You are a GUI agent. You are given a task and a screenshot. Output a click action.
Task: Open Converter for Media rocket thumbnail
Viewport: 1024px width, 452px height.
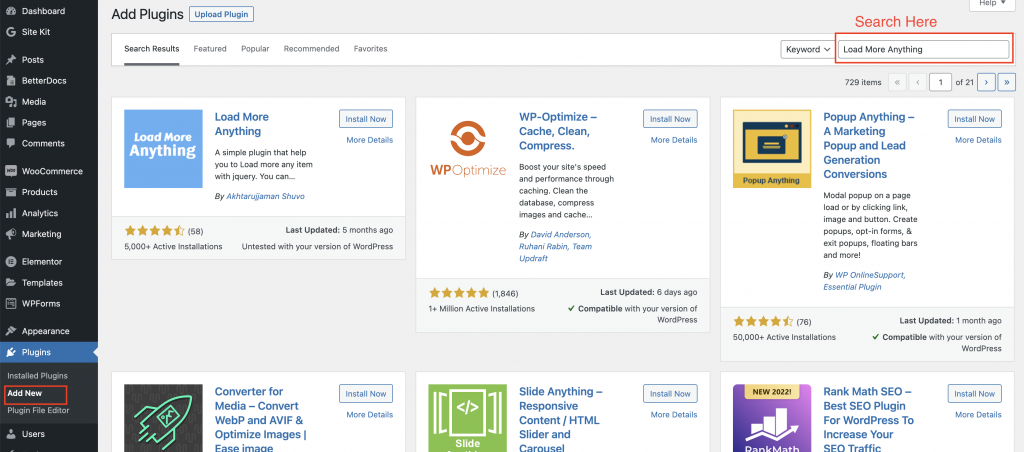pos(163,418)
